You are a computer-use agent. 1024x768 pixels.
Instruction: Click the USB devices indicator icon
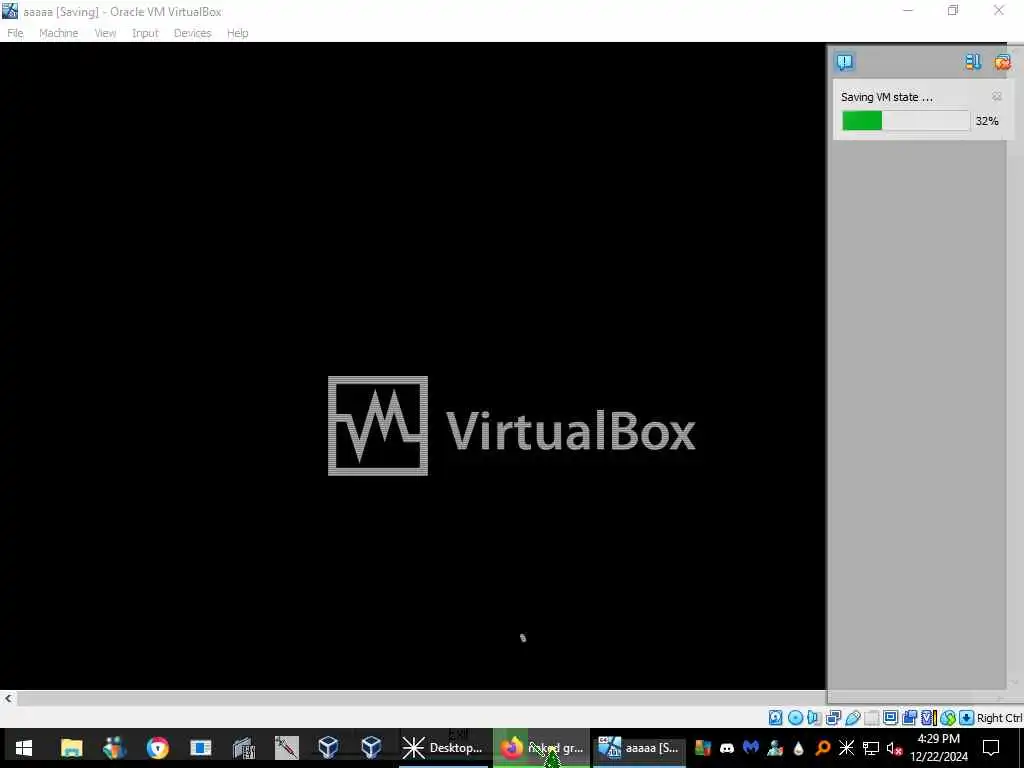pyautogui.click(x=853, y=718)
